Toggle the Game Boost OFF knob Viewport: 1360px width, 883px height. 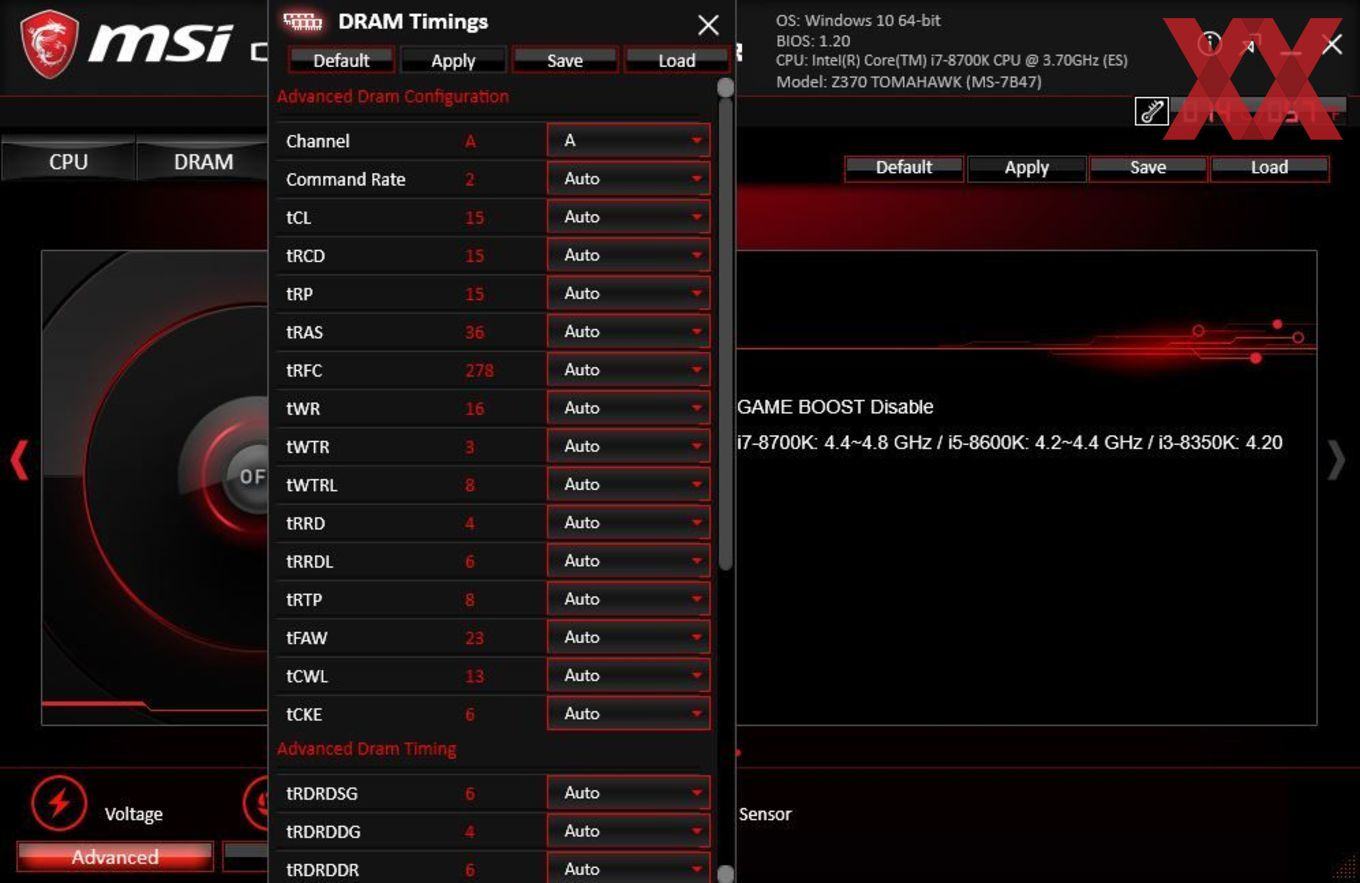[x=247, y=476]
